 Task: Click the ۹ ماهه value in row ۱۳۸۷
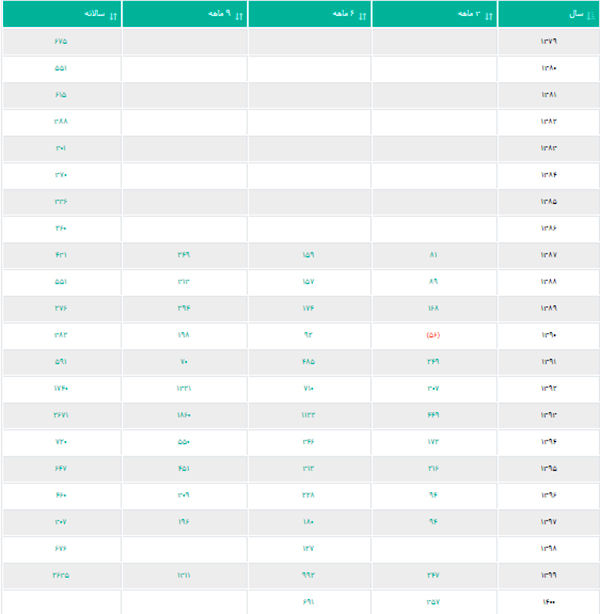coord(184,255)
